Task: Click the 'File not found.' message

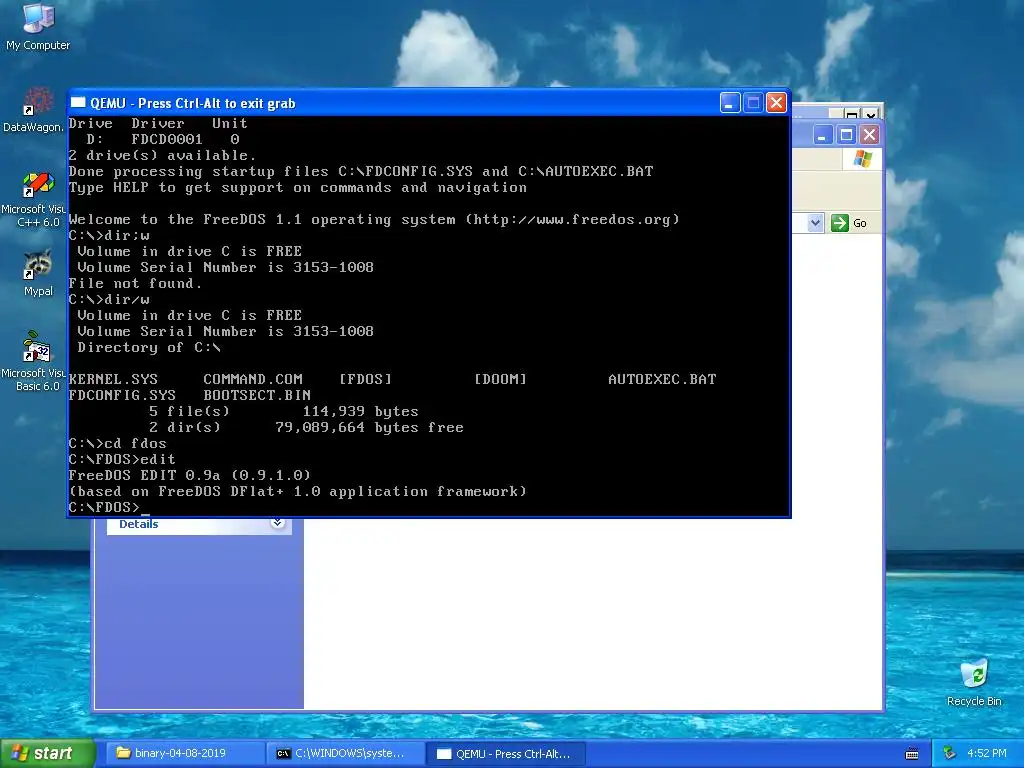Action: [135, 283]
